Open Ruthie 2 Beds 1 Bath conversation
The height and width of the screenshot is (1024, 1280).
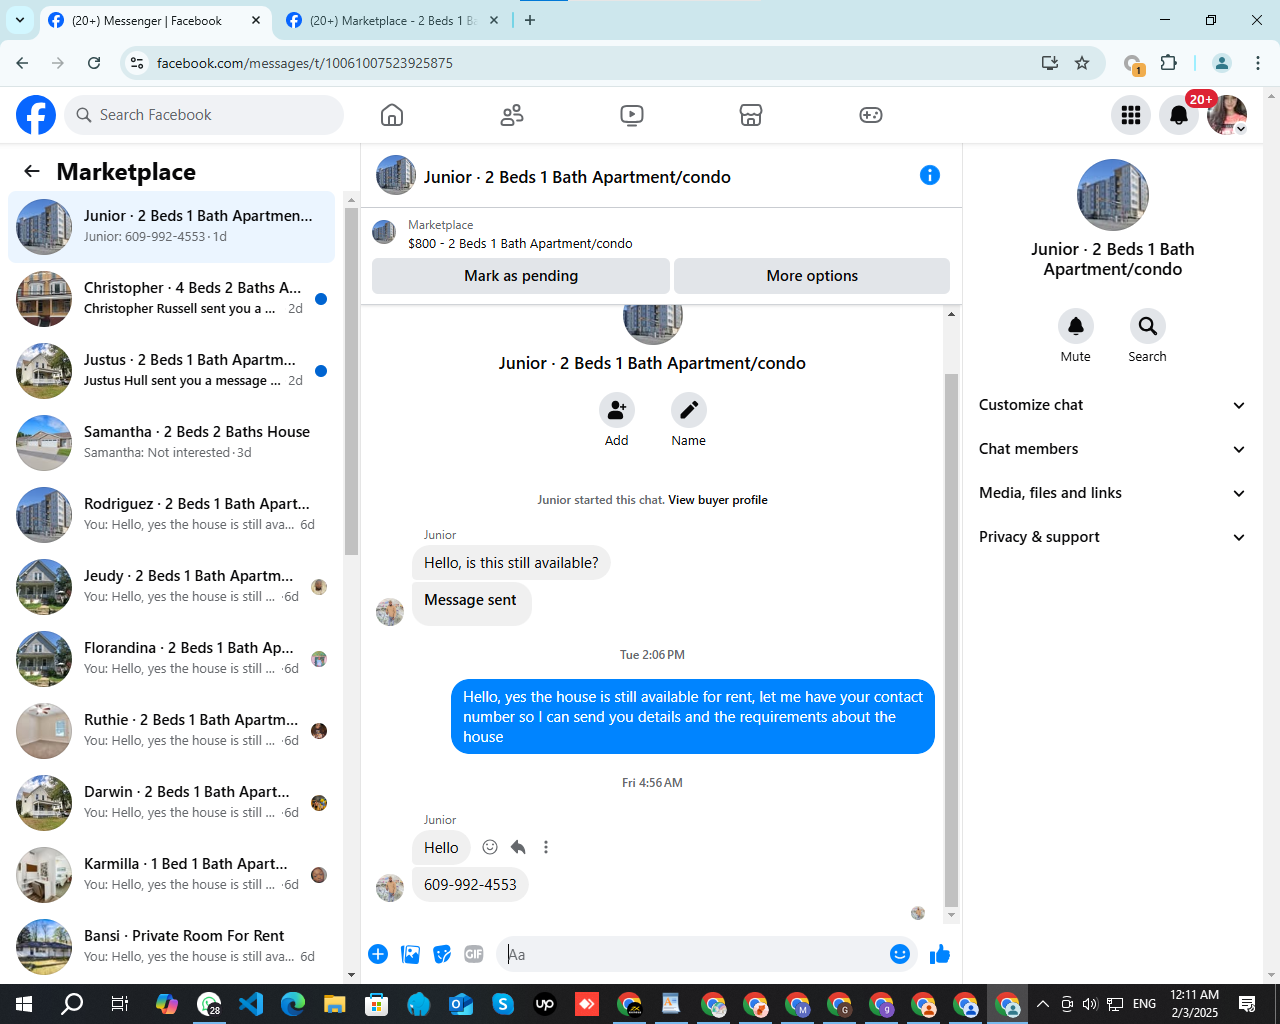(172, 730)
